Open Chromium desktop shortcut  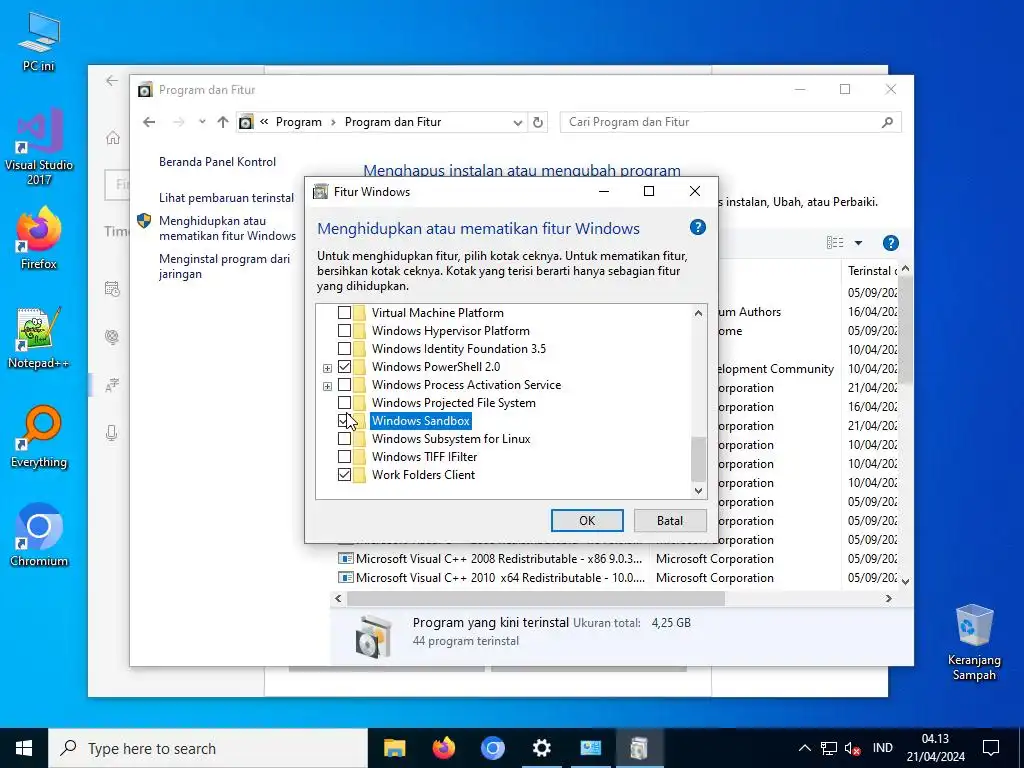click(39, 536)
